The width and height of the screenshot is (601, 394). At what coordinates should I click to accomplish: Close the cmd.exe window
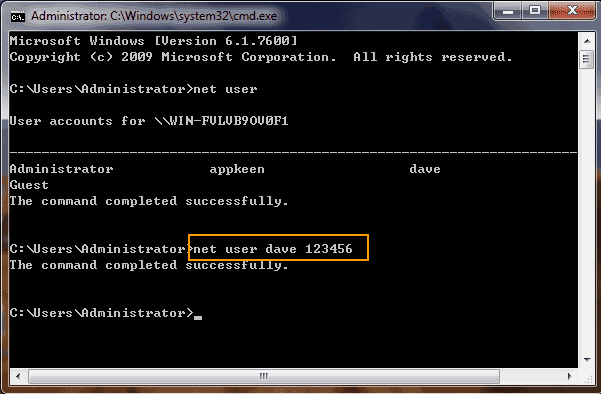point(572,11)
